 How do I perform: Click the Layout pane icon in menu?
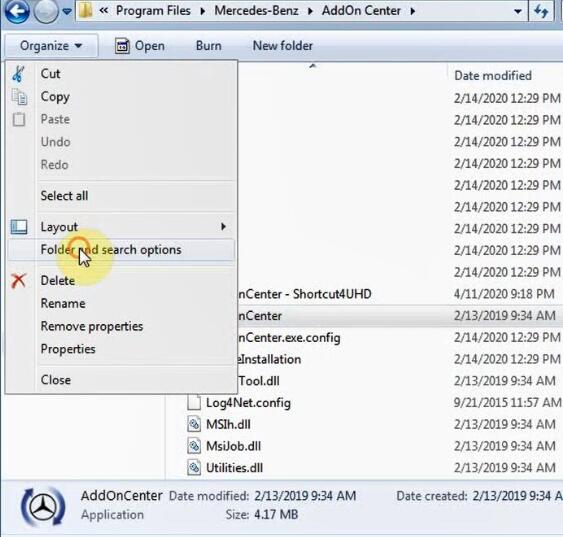(19, 227)
